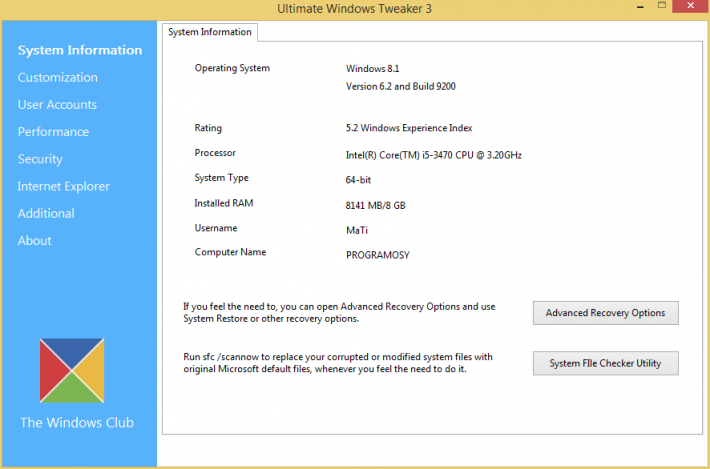Open User Accounts settings
Screen dimensions: 710x469
pos(57,105)
